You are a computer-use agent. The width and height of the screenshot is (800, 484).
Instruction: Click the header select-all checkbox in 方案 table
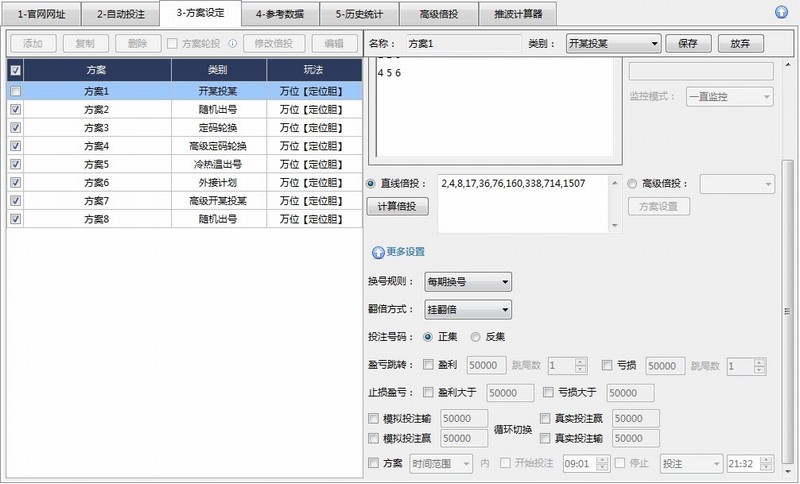click(x=15, y=70)
